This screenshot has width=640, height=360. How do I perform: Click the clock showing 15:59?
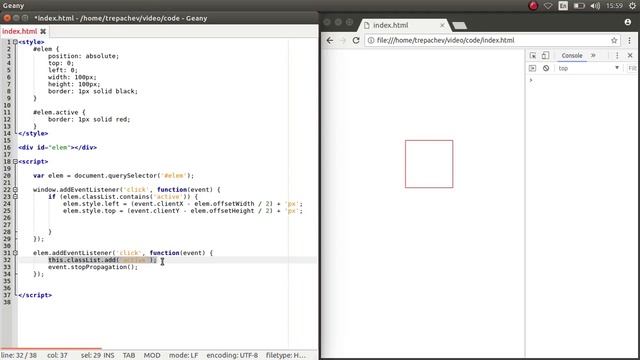[614, 6]
